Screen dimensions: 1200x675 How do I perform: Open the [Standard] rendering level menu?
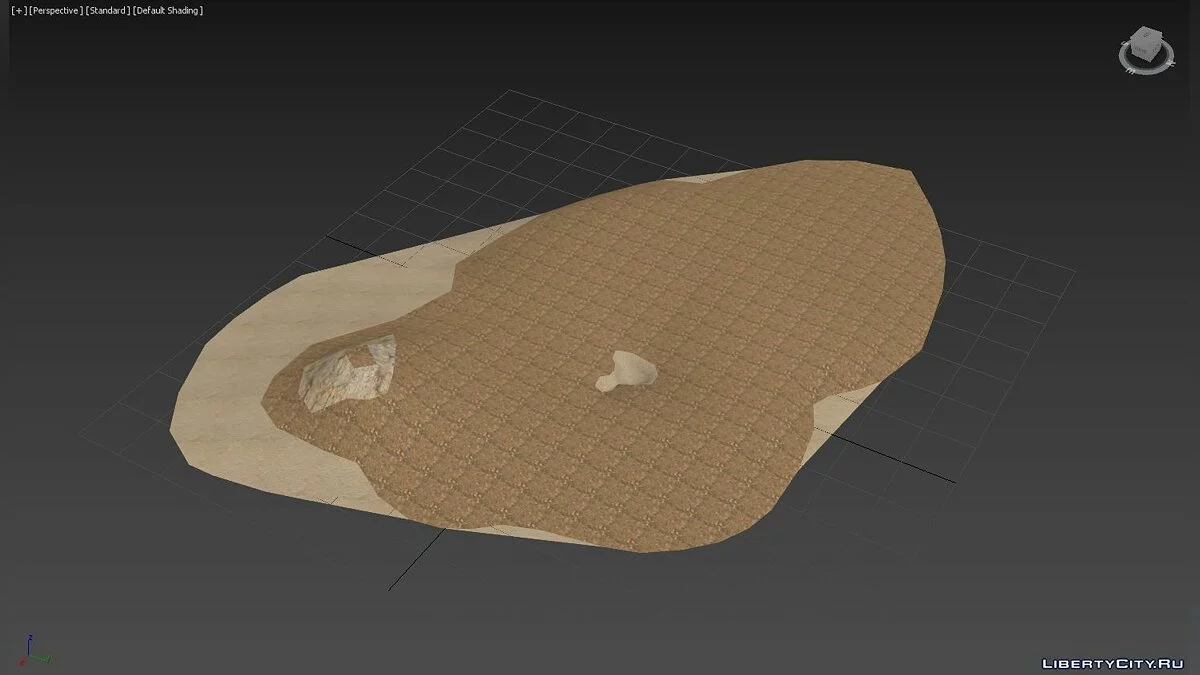tap(108, 10)
